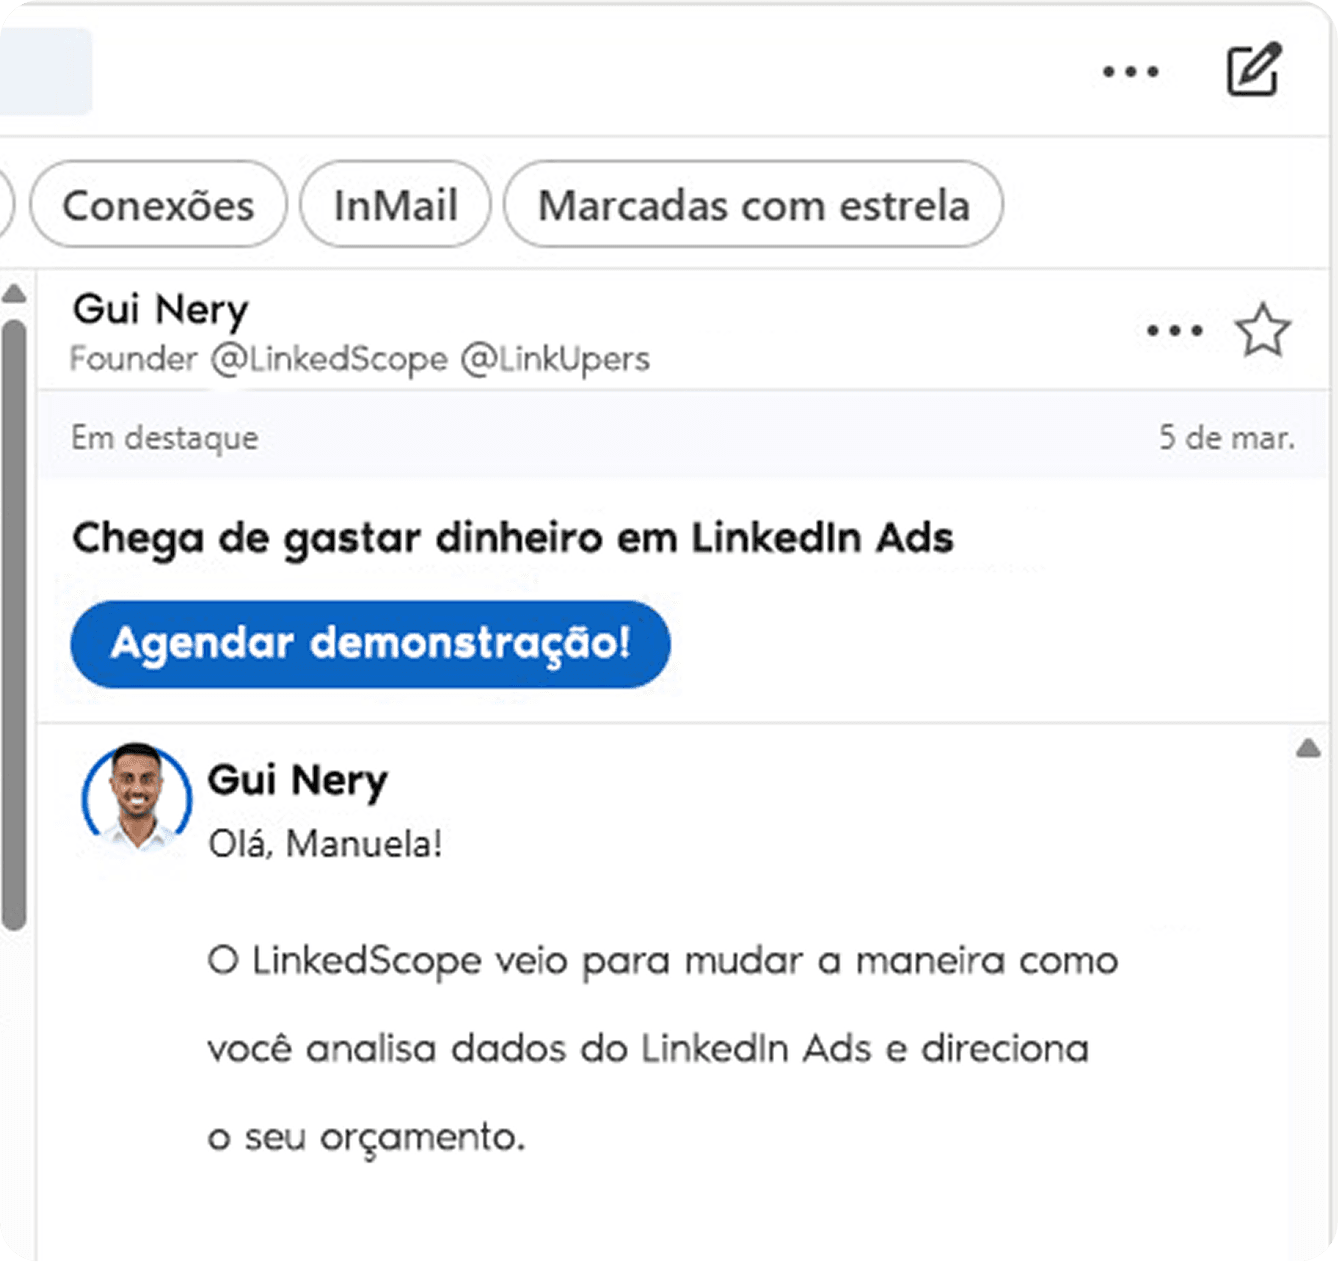Click the Chega de gastar dinheiro subject line
Image resolution: width=1338 pixels, height=1262 pixels.
(x=513, y=539)
